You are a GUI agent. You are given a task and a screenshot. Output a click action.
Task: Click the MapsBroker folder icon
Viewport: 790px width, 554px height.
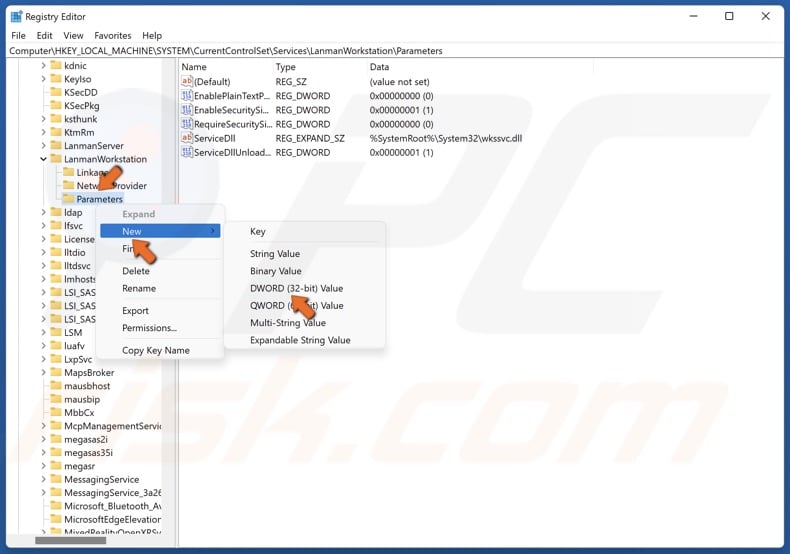coord(56,372)
